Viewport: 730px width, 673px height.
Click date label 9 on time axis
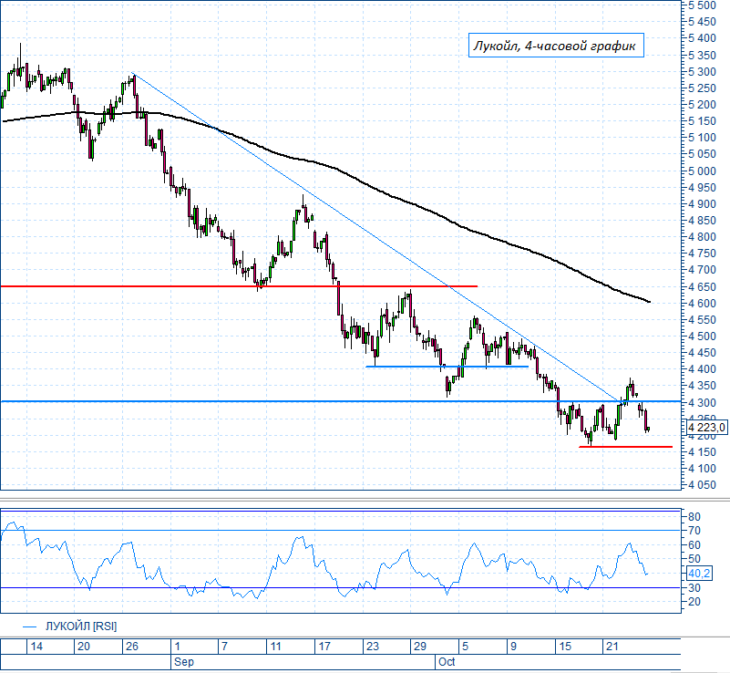(514, 646)
